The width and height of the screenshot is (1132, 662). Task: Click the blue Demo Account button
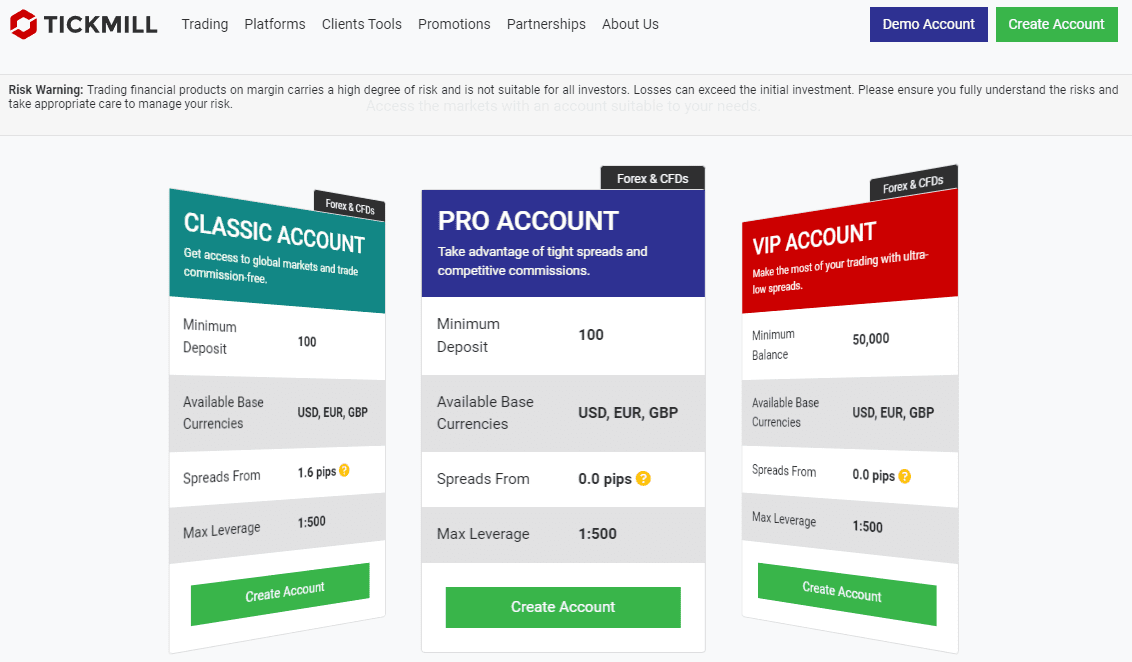point(928,24)
